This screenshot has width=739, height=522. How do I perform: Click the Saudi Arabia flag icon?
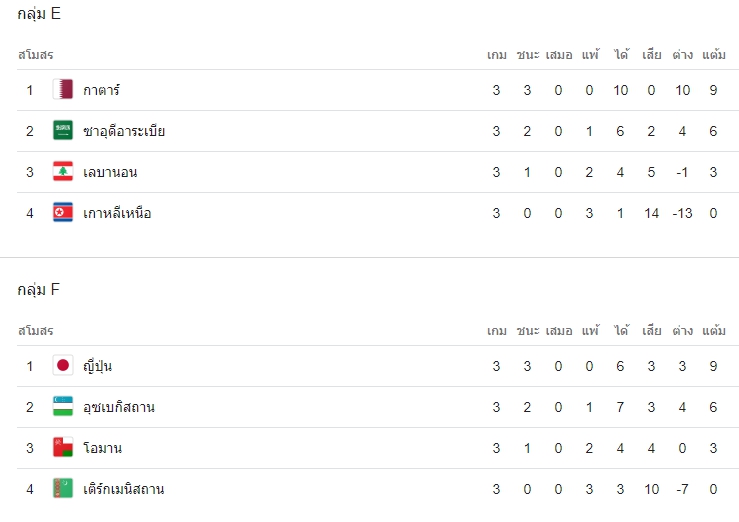[x=63, y=130]
